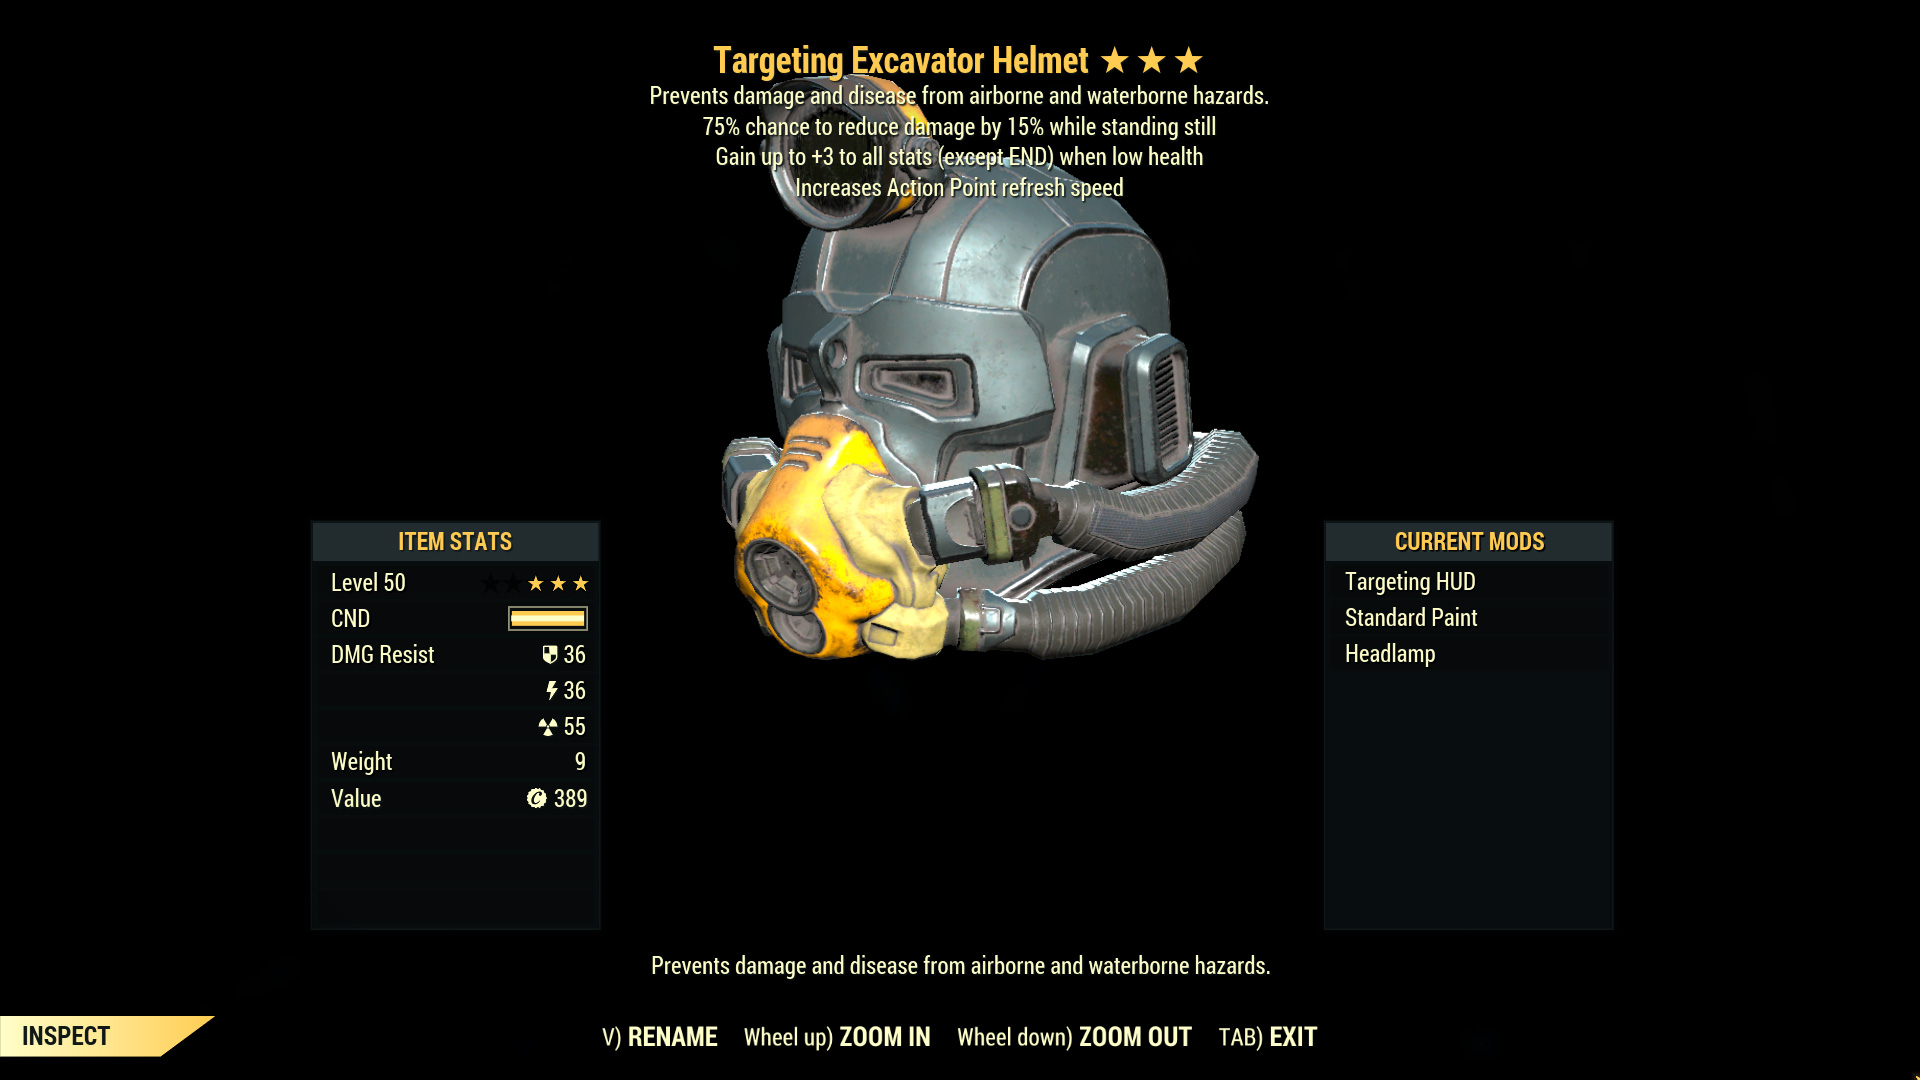Drag the CND condition slider bar
The width and height of the screenshot is (1920, 1080).
click(x=549, y=617)
